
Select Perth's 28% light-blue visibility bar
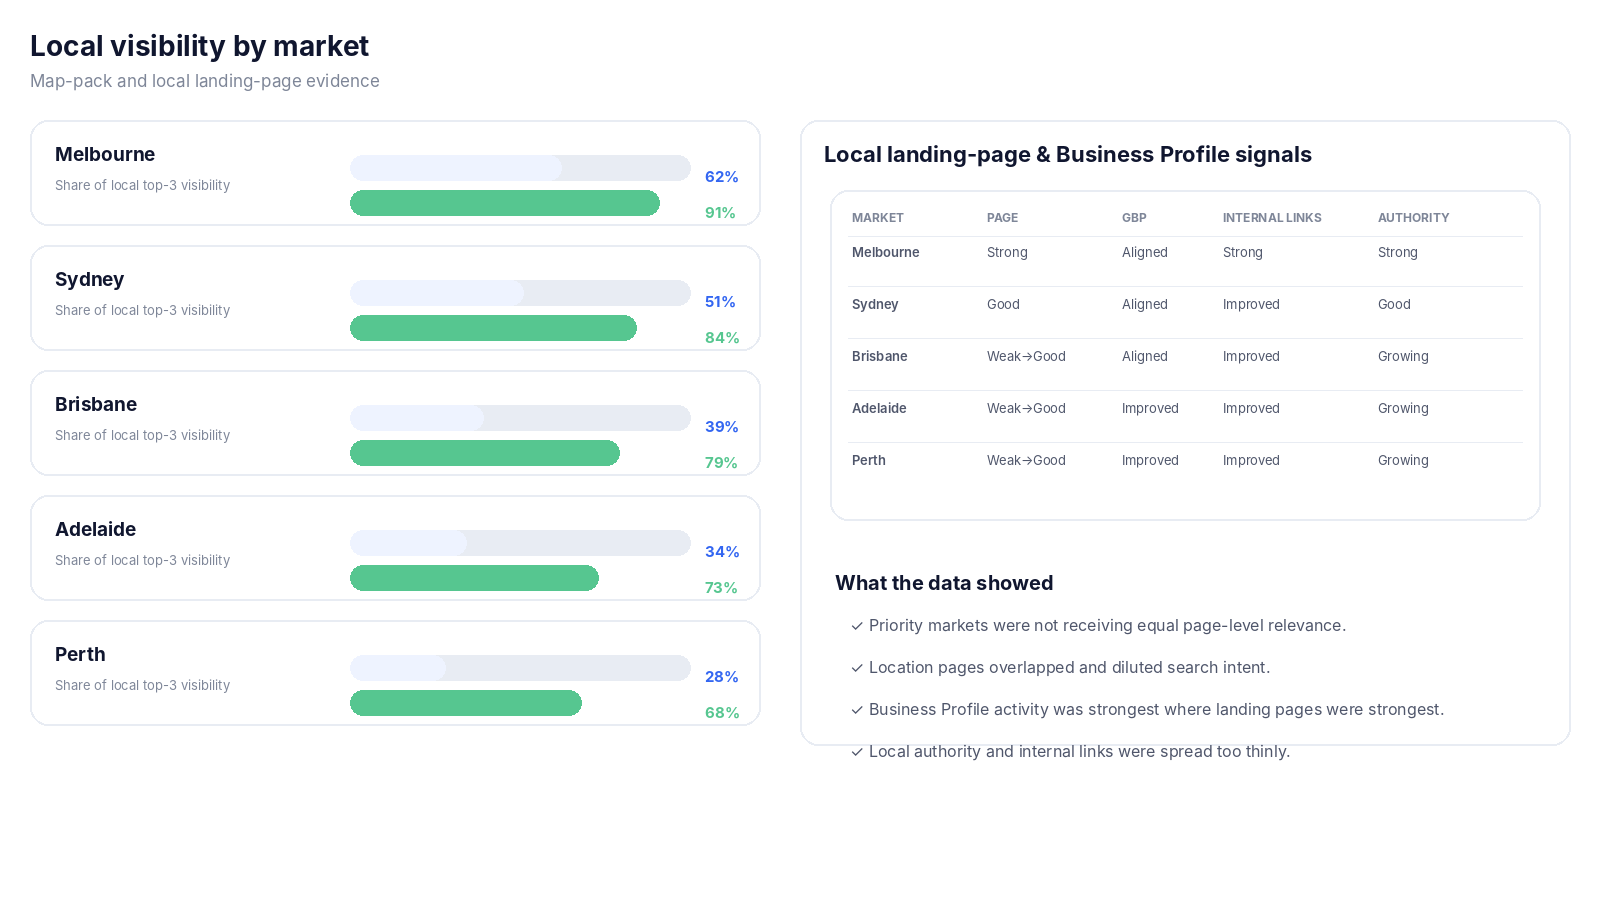pyautogui.click(x=398, y=668)
